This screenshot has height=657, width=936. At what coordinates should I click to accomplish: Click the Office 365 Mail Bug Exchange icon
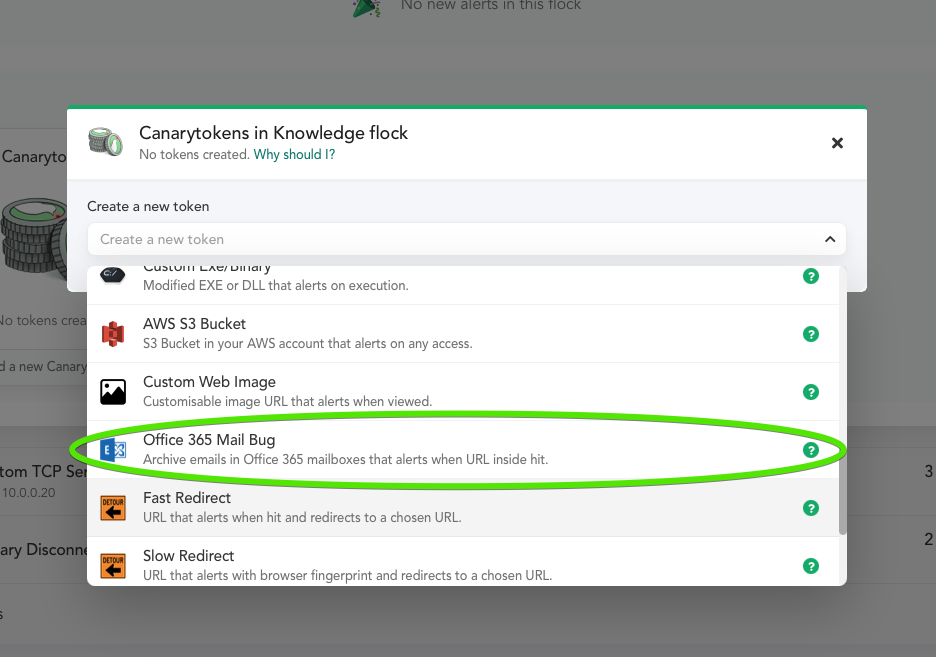pyautogui.click(x=113, y=450)
